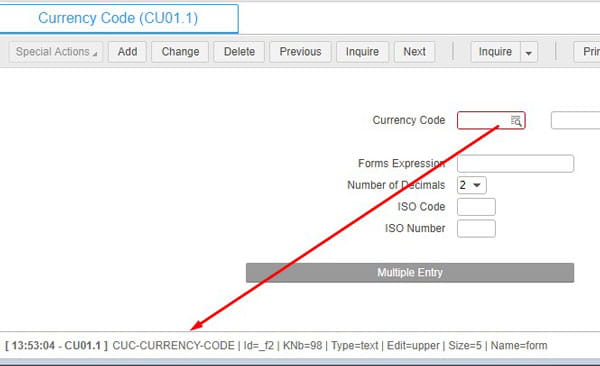Click the Next button

click(x=414, y=52)
